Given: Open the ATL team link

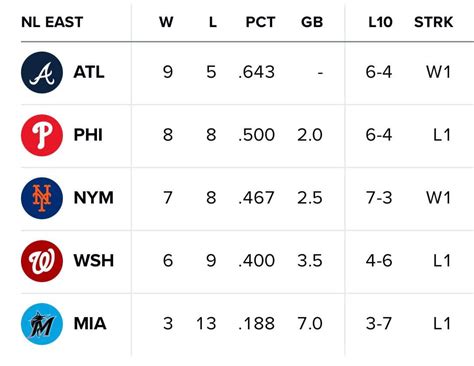Looking at the screenshot, I should (89, 72).
